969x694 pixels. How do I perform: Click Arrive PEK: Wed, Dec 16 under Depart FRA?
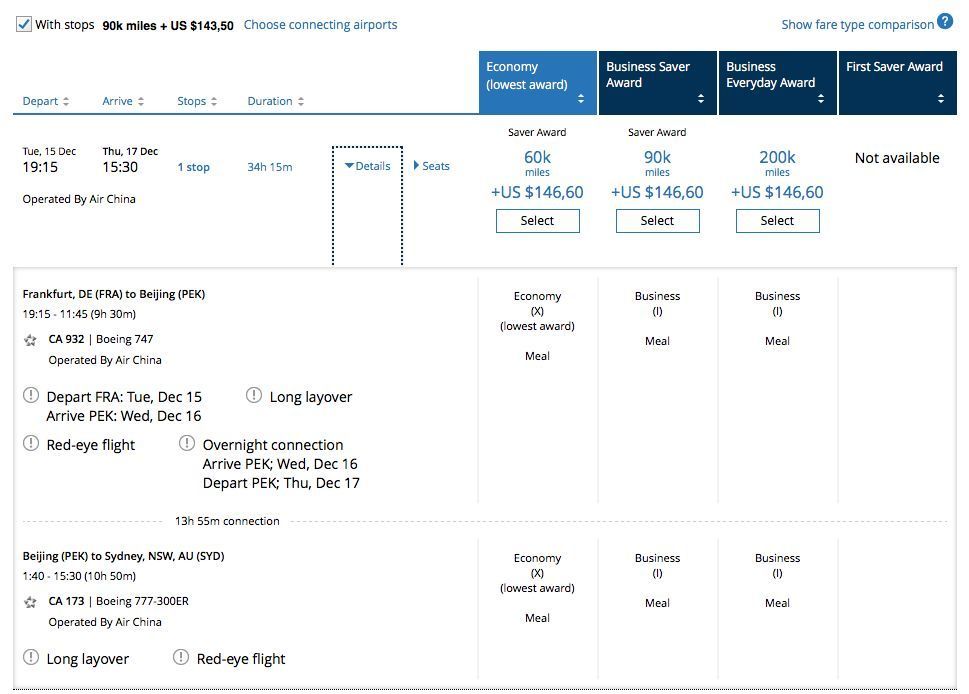[x=124, y=416]
